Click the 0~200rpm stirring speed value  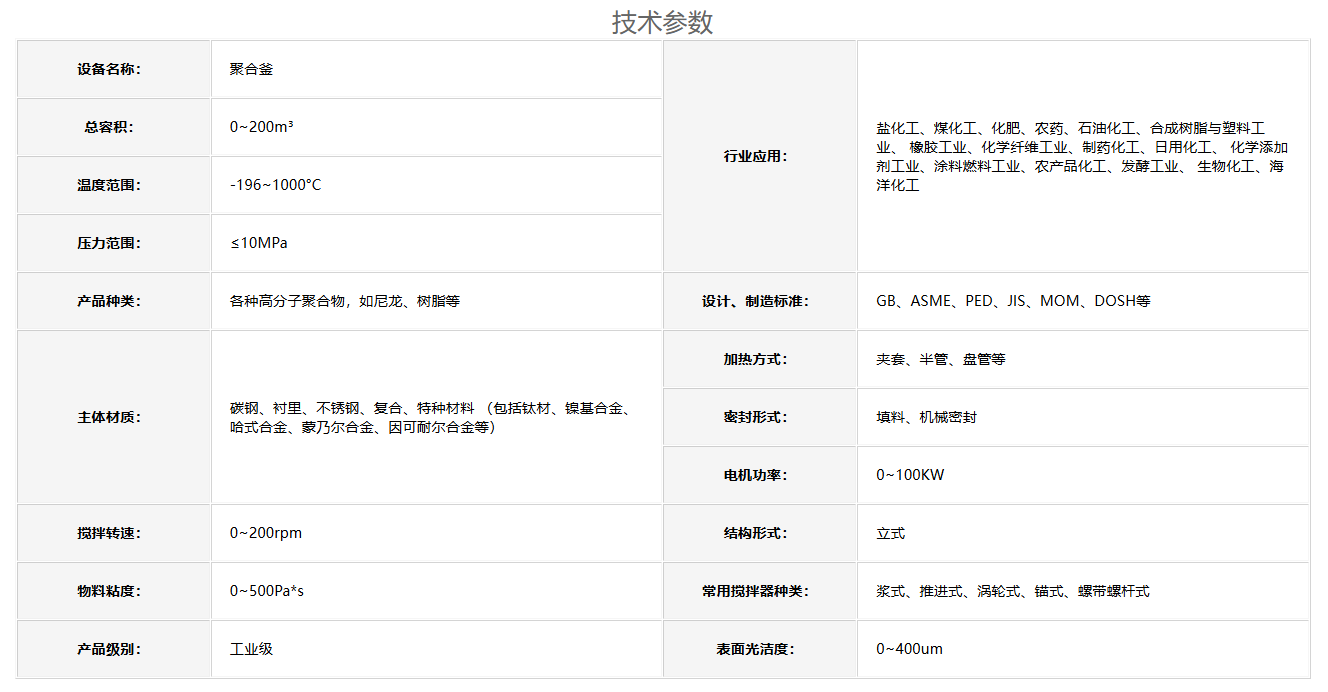265,533
